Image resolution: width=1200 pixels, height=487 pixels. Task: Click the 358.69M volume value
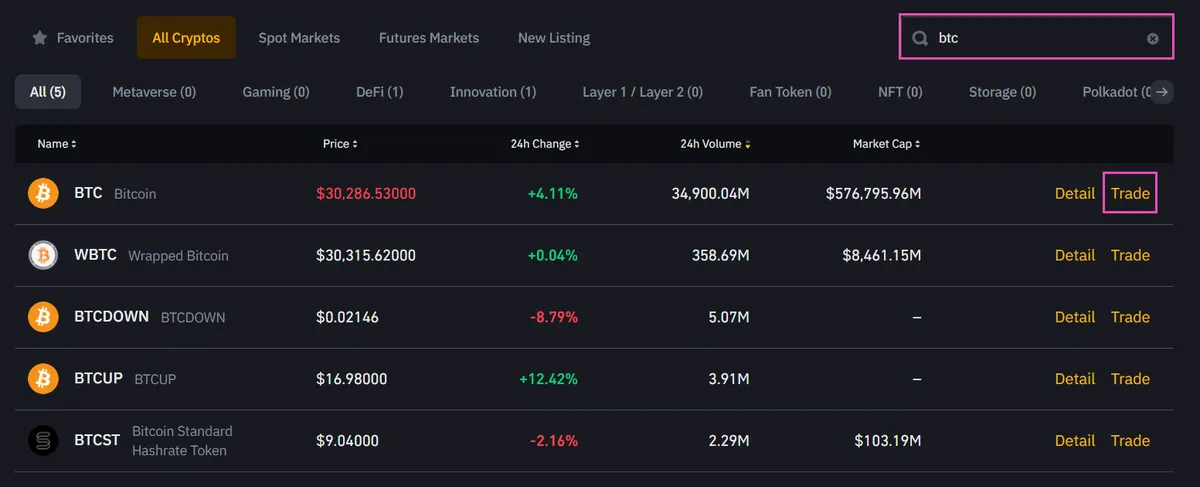click(721, 255)
